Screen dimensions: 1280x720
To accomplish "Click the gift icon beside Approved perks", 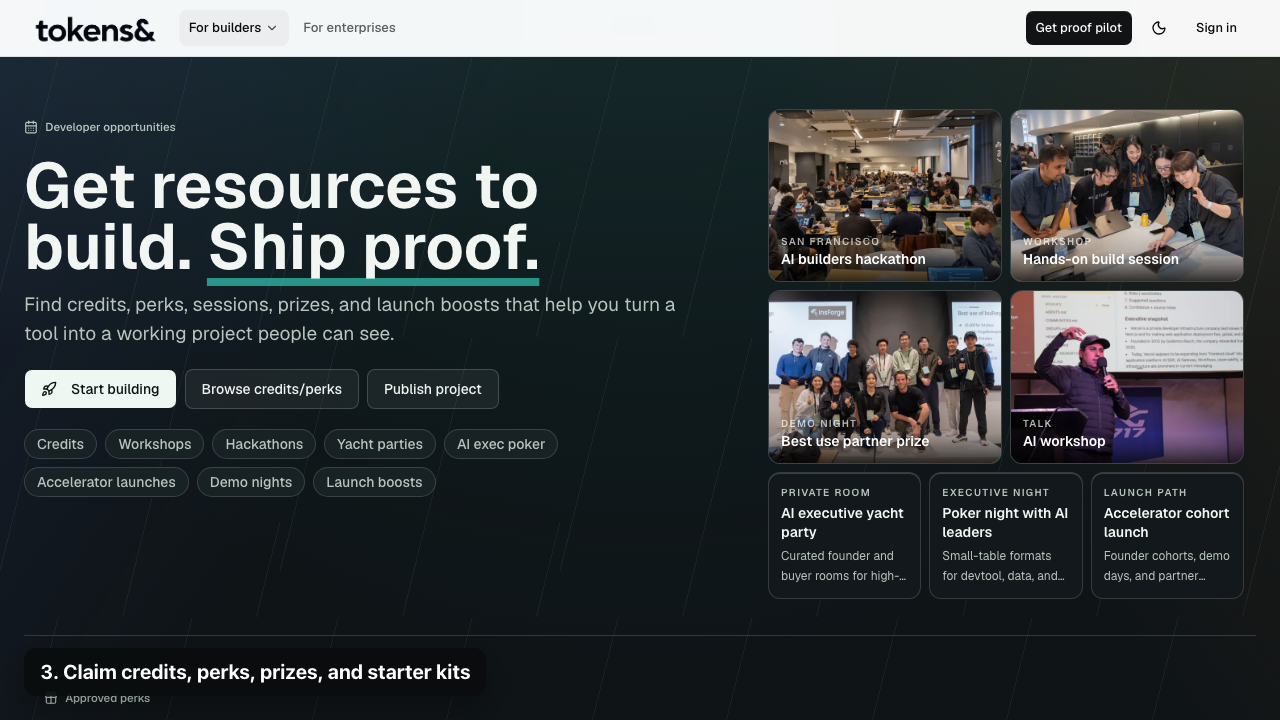I will click(x=51, y=698).
